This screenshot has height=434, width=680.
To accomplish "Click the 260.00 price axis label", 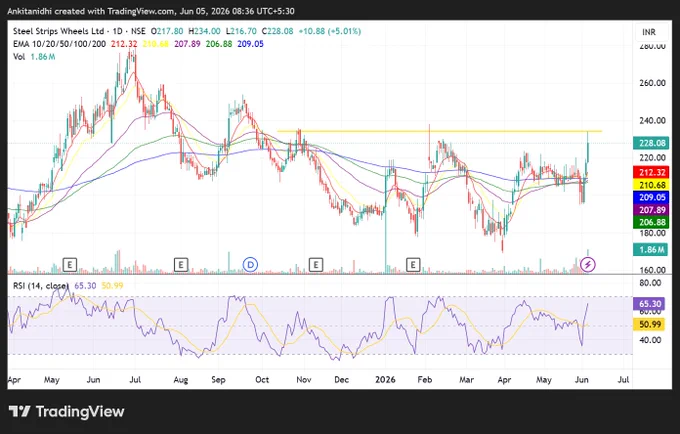I will [x=652, y=83].
